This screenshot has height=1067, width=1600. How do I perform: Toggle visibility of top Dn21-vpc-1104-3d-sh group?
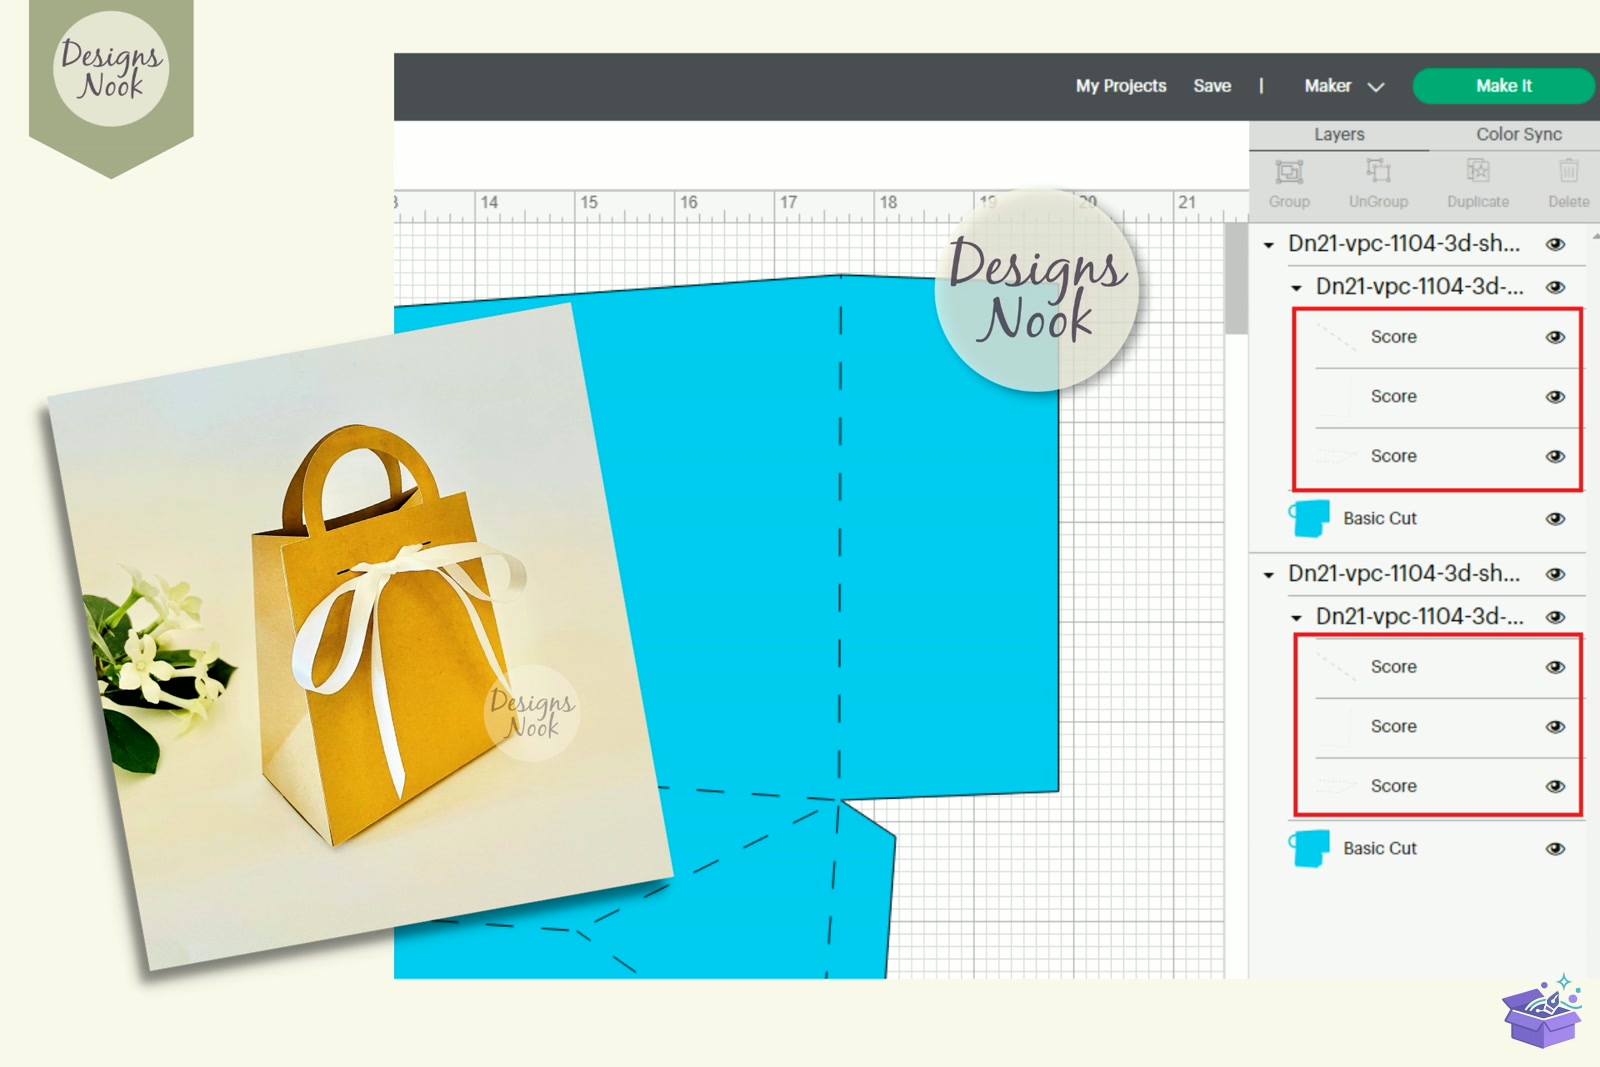1555,244
